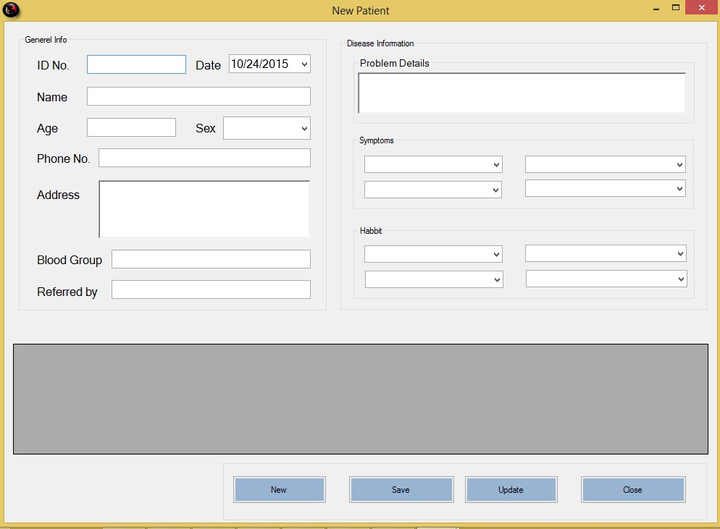Image resolution: width=720 pixels, height=529 pixels.
Task: Minimize the New Patient window
Action: (656, 8)
